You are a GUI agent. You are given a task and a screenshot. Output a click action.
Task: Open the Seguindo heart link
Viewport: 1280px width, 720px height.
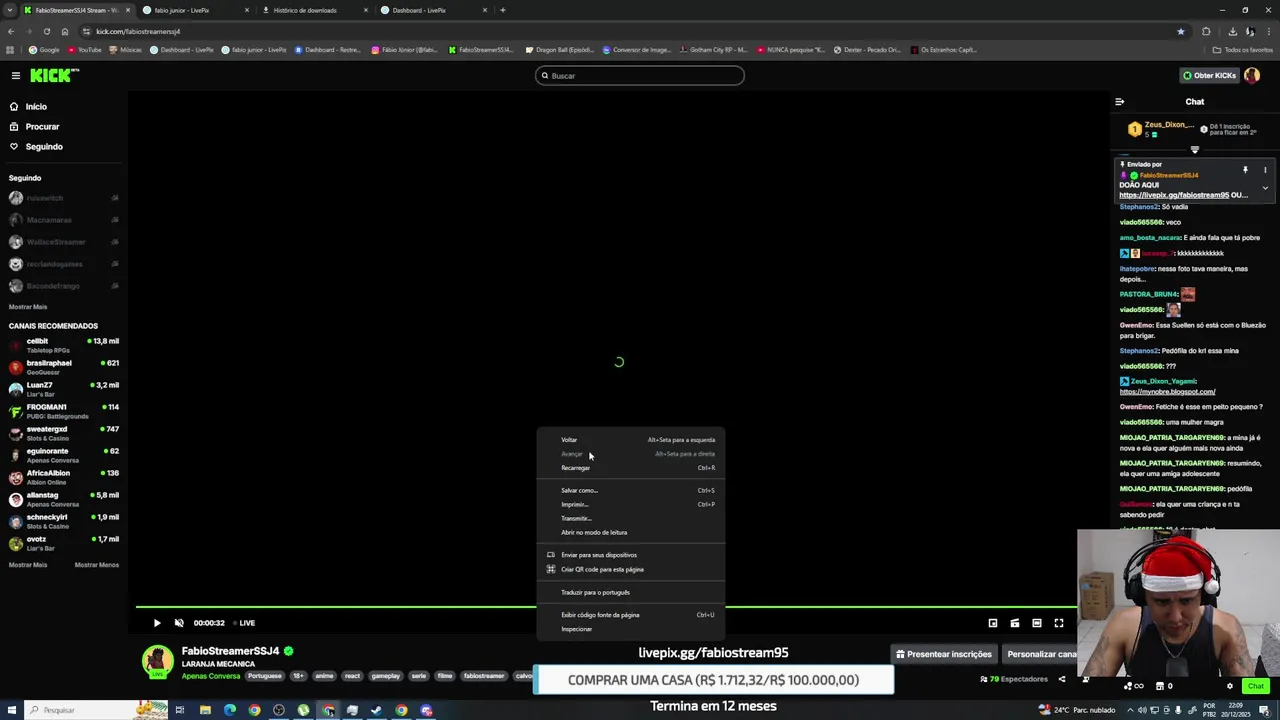click(44, 146)
